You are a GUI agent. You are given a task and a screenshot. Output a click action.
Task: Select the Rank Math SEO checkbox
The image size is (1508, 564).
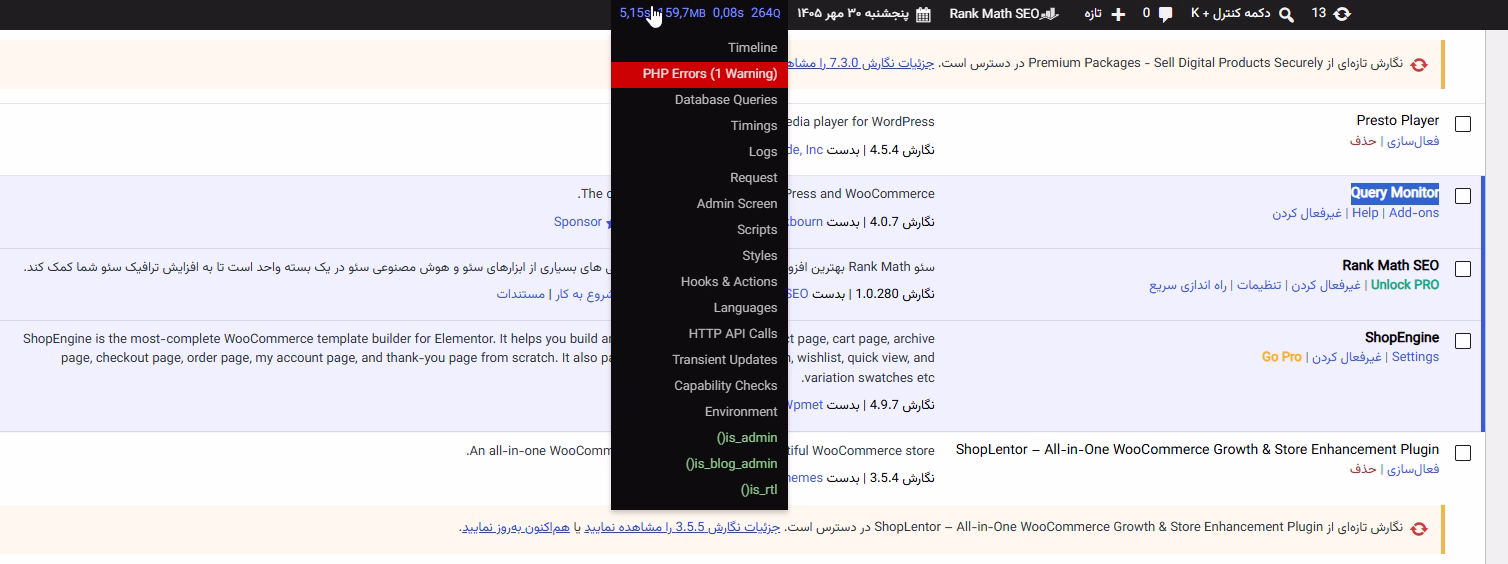tap(1463, 269)
